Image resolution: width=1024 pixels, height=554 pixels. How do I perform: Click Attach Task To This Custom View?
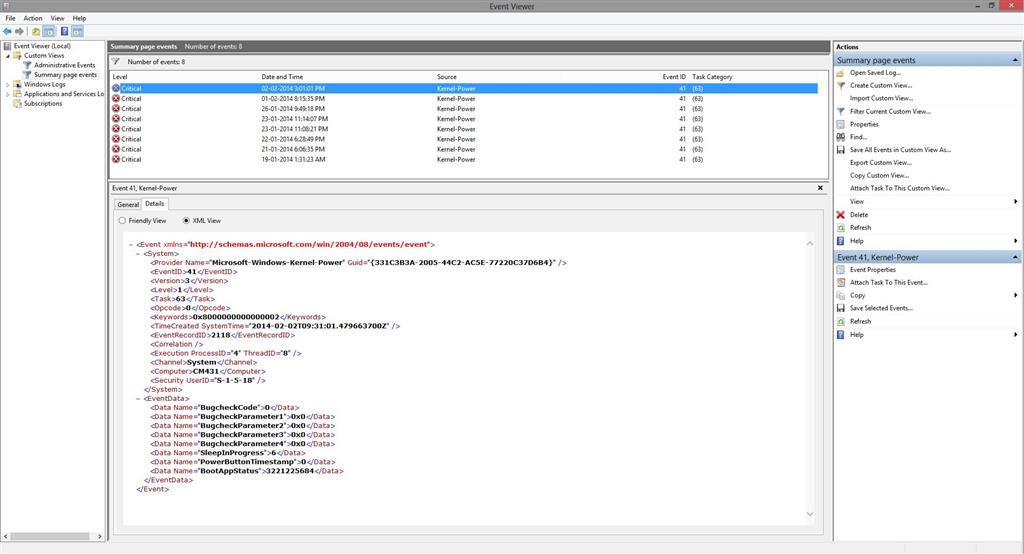point(900,188)
